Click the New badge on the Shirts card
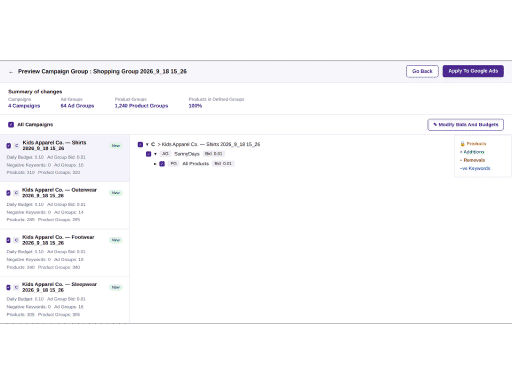Screen dimensions: 512x384 tap(116, 146)
